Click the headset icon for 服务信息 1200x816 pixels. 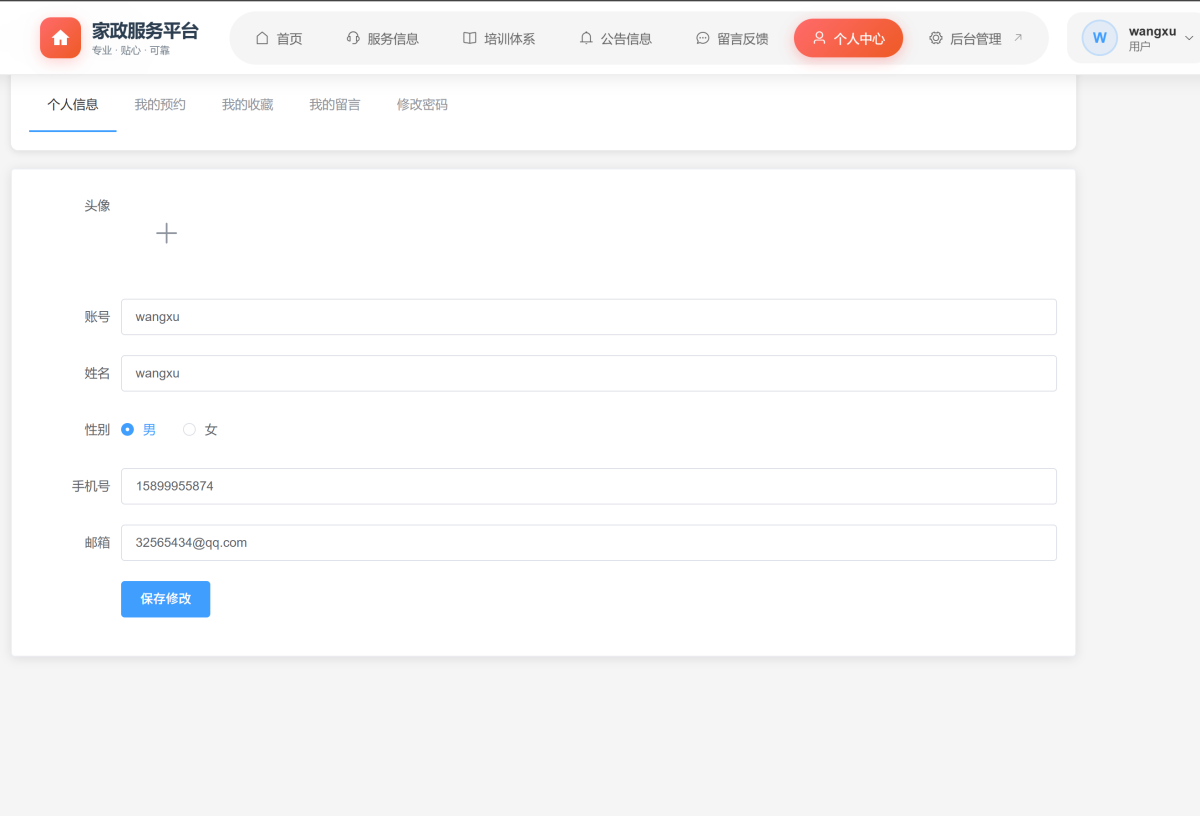pos(353,38)
